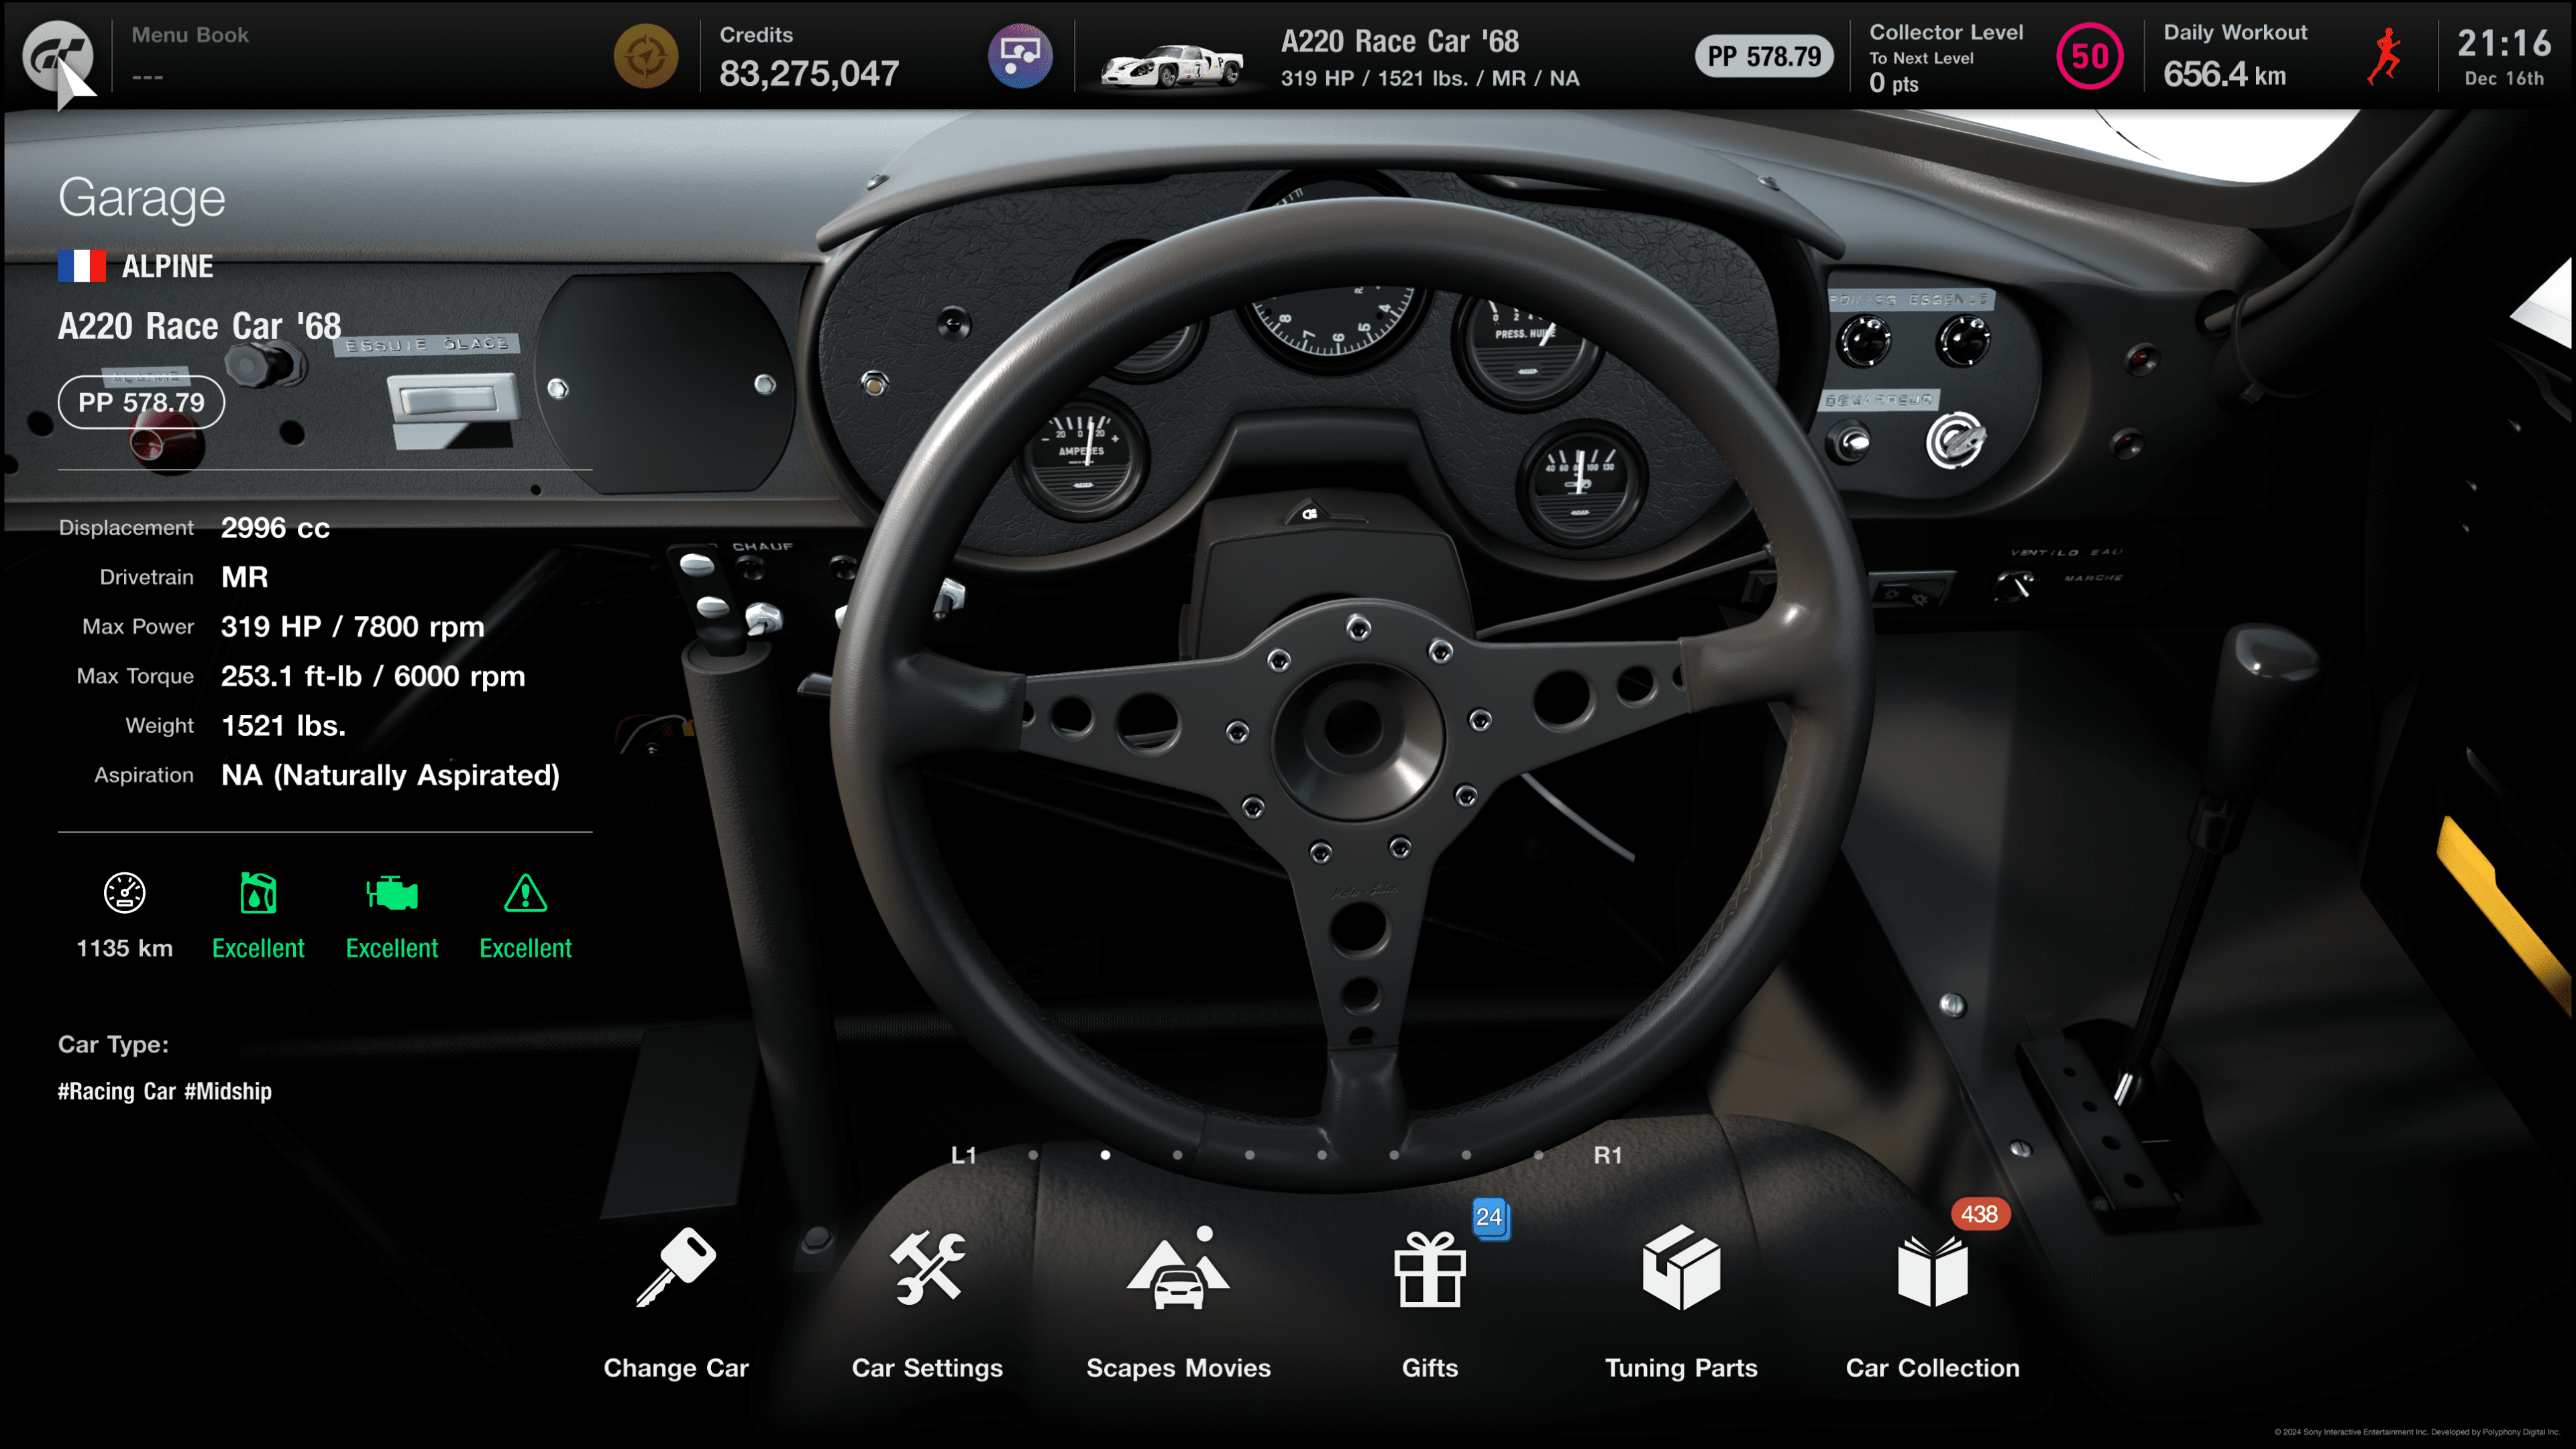Check the engine condition icon
The height and width of the screenshot is (1449, 2576).
(392, 893)
